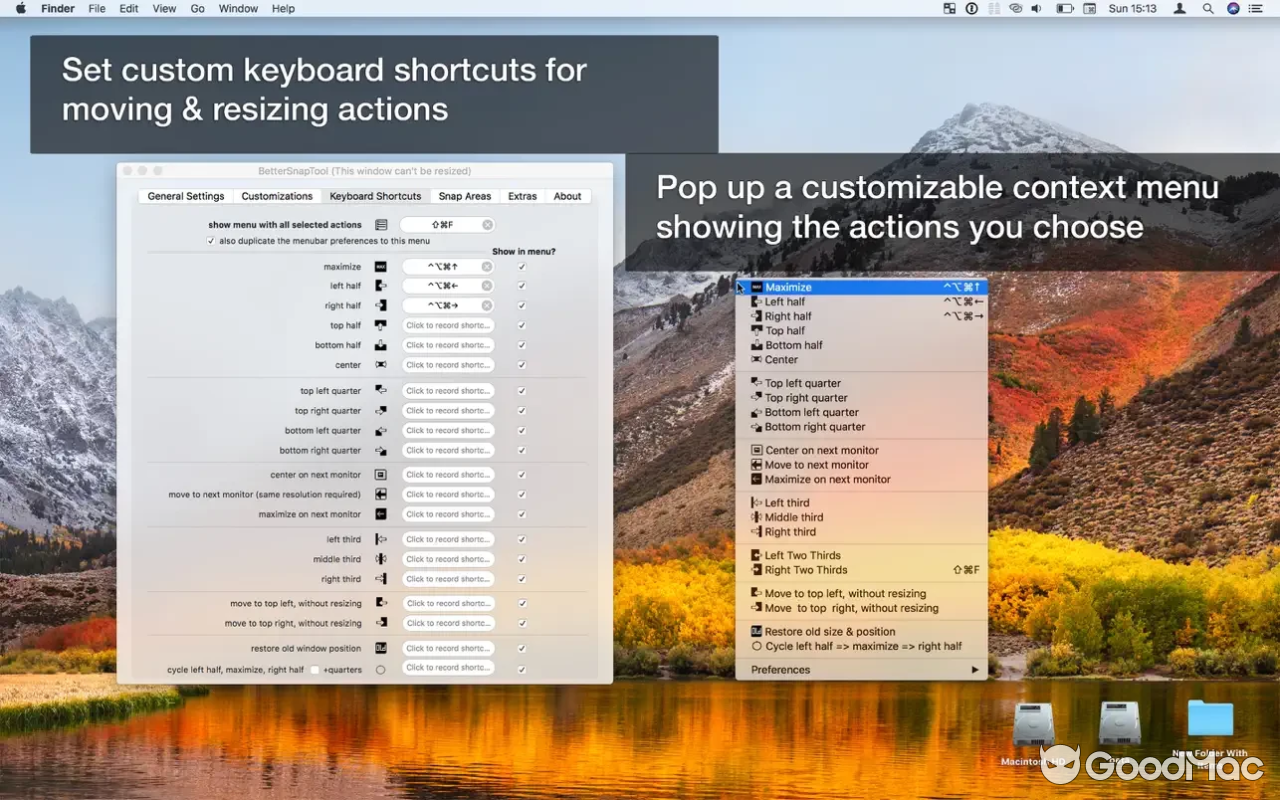1280x800 pixels.
Task: Select the maximize action icon in shortcuts list
Action: click(382, 266)
